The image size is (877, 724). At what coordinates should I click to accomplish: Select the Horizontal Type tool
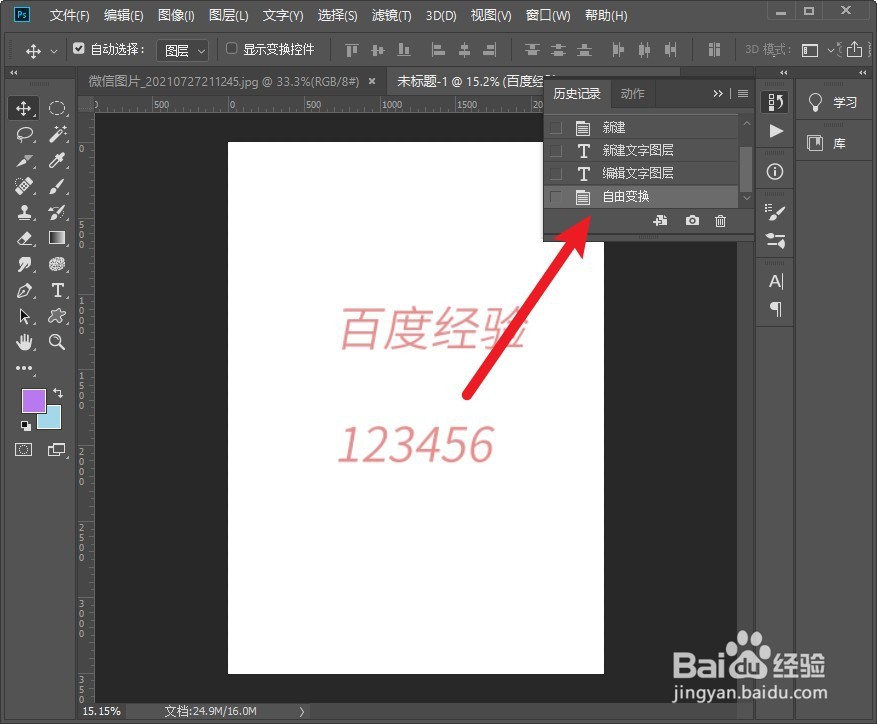point(57,290)
